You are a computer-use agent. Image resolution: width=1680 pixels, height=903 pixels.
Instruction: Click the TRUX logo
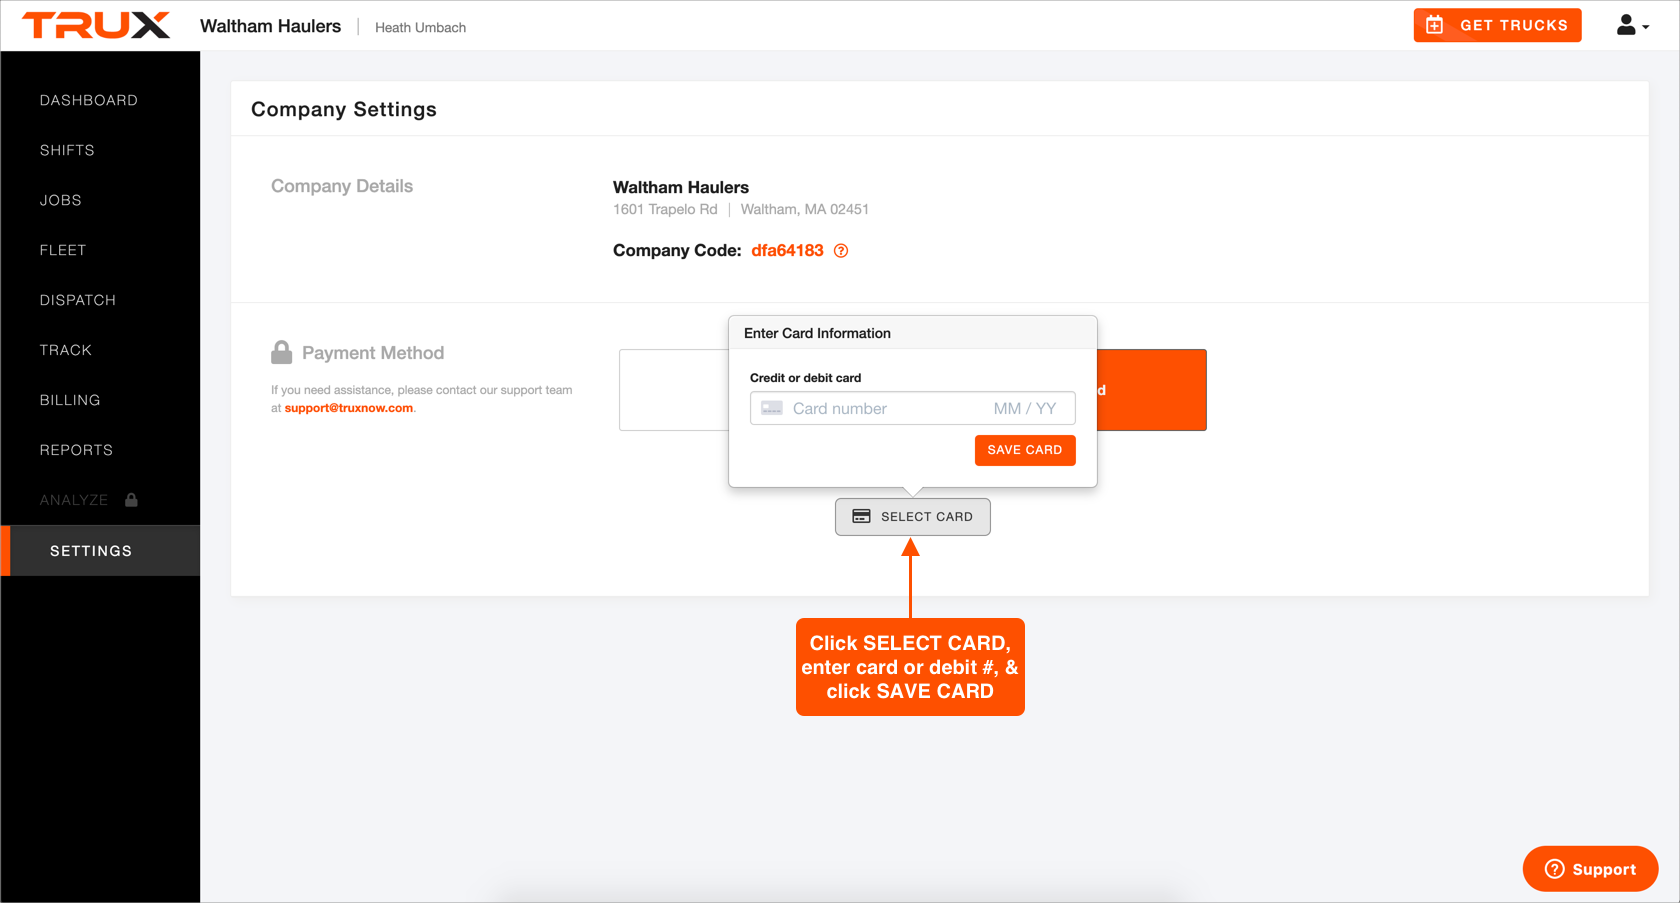click(x=96, y=25)
